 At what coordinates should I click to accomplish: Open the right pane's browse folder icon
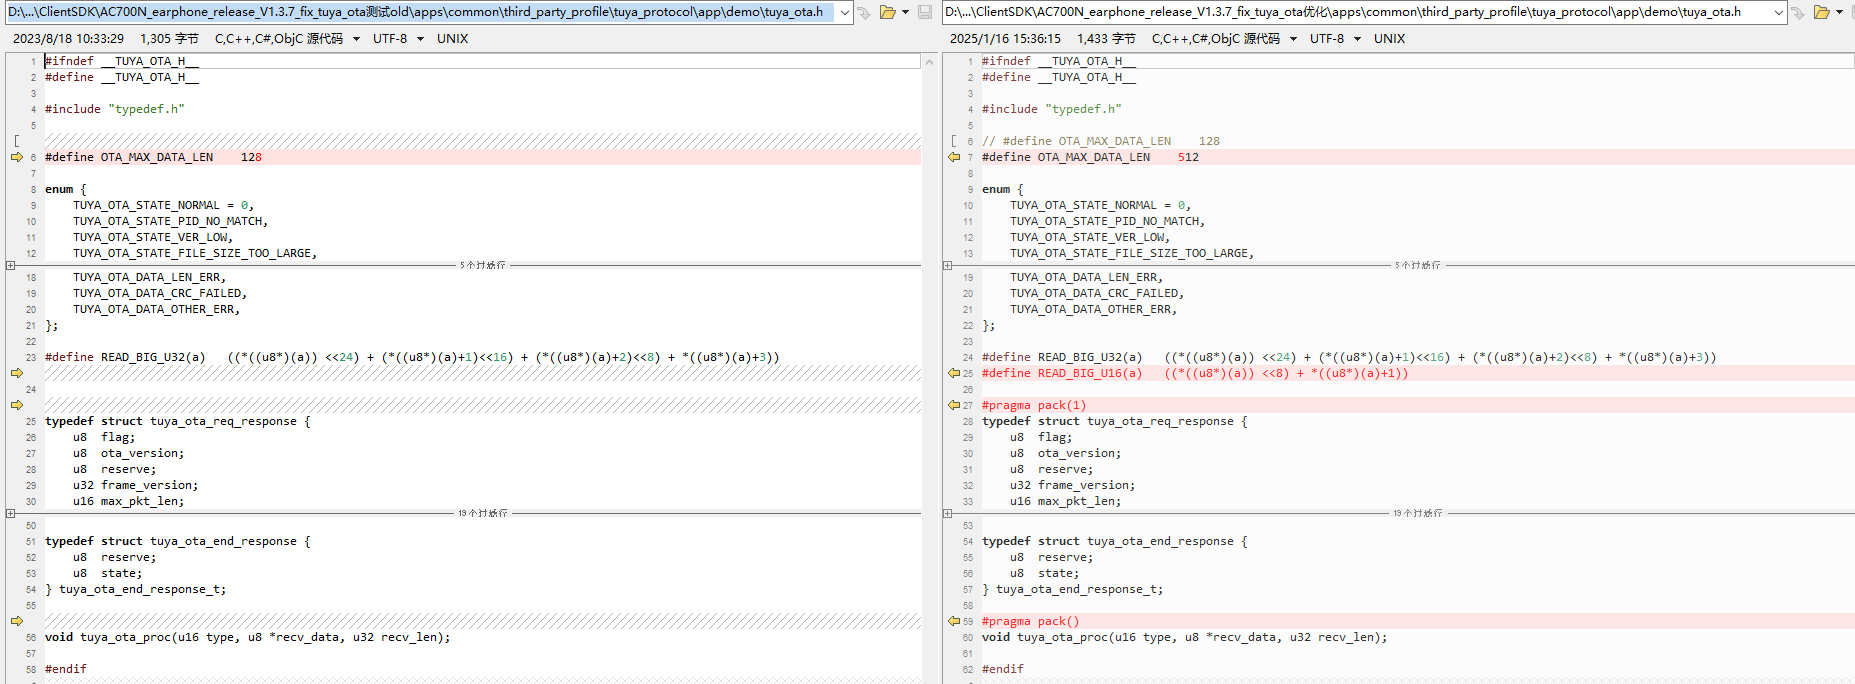1821,13
